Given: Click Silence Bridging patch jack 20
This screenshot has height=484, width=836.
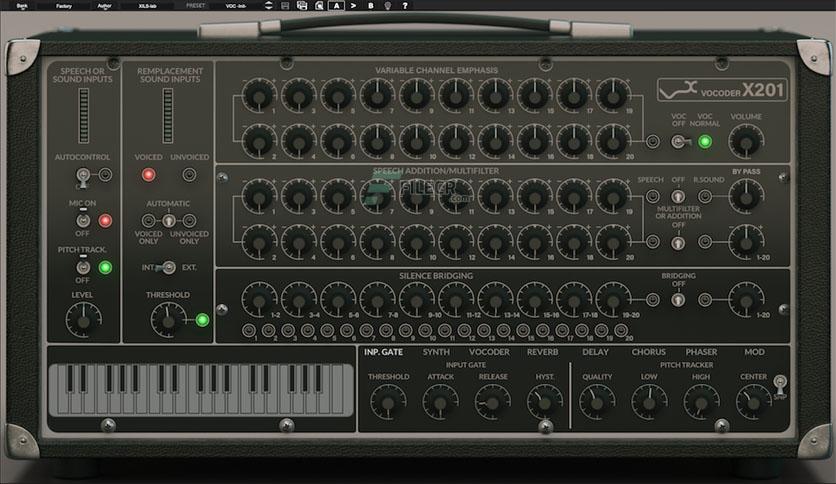Looking at the screenshot, I should (x=621, y=331).
